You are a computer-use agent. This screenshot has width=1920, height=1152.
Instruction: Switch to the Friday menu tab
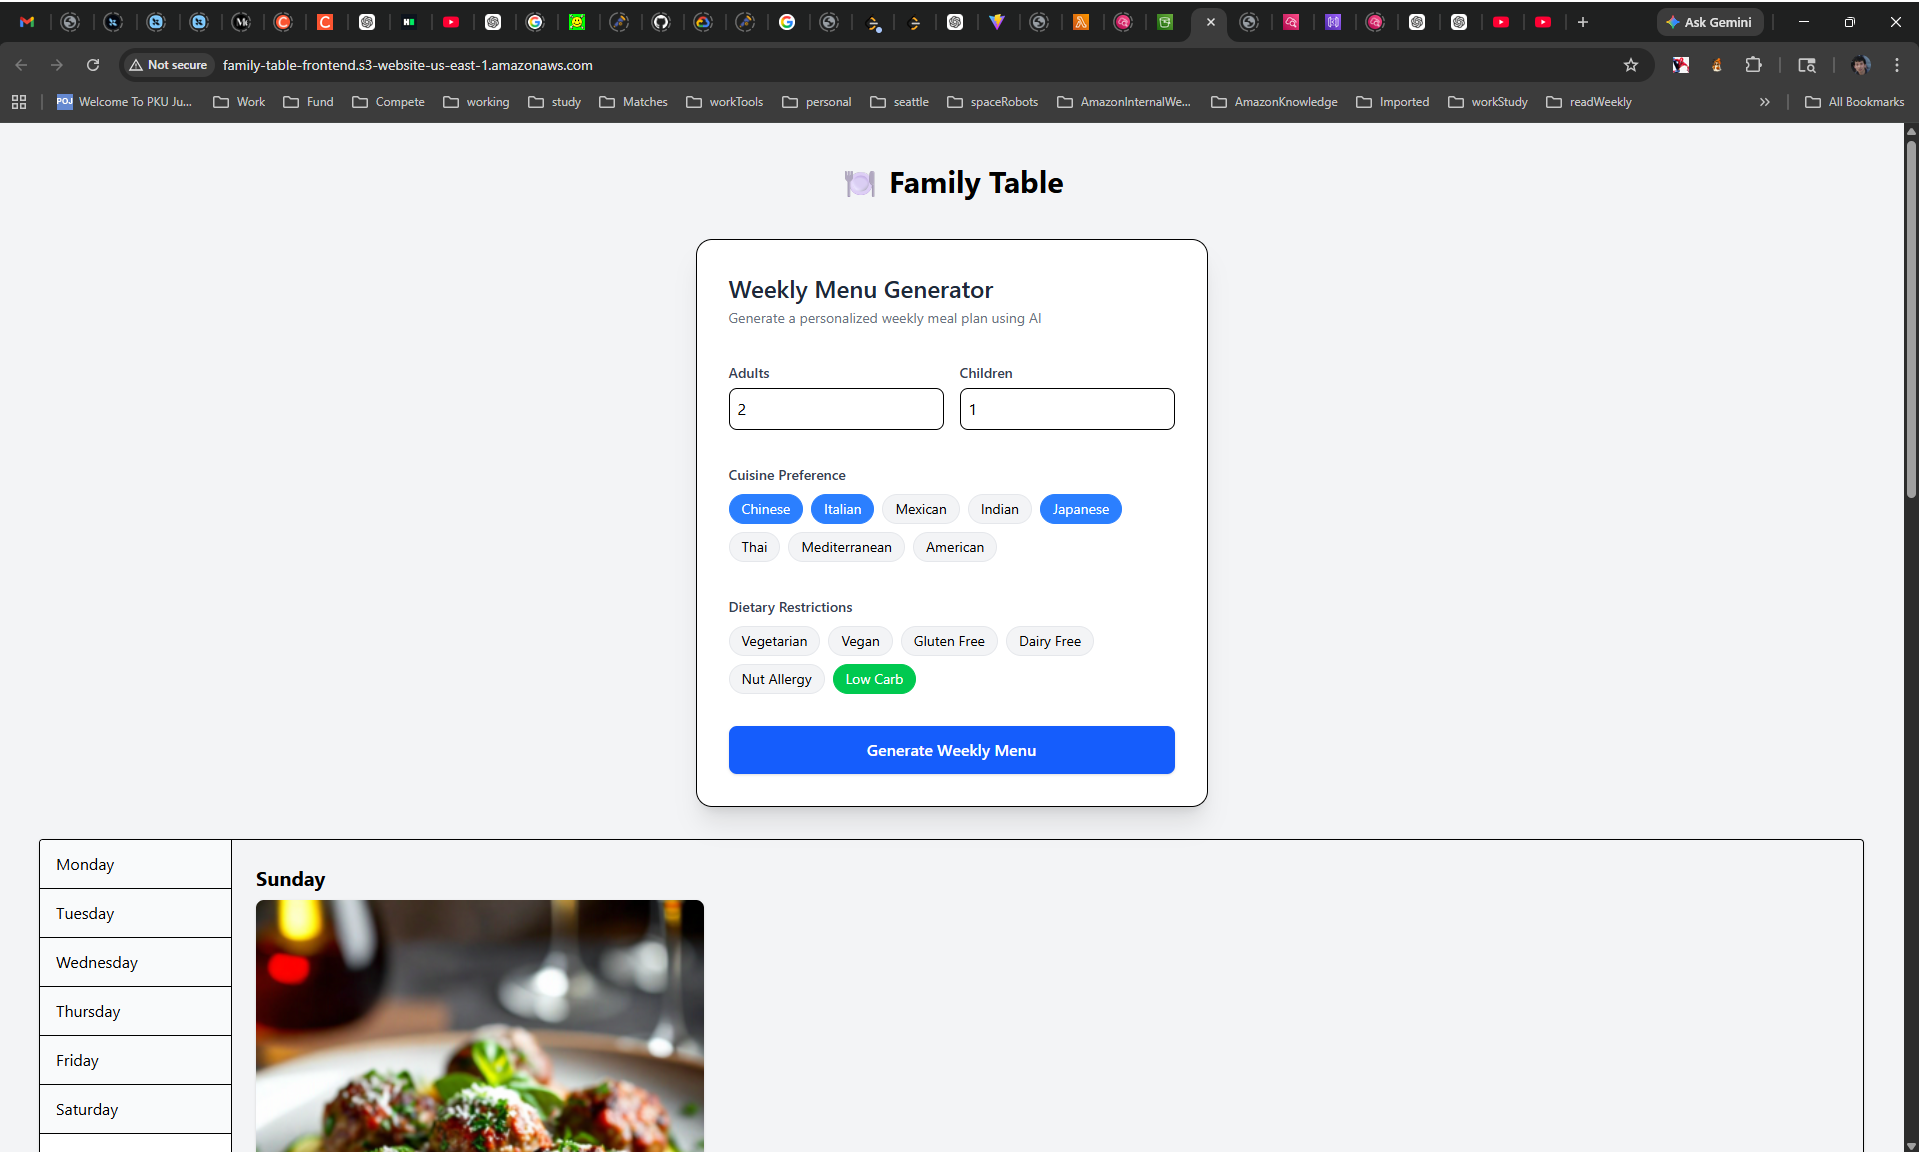tap(135, 1060)
